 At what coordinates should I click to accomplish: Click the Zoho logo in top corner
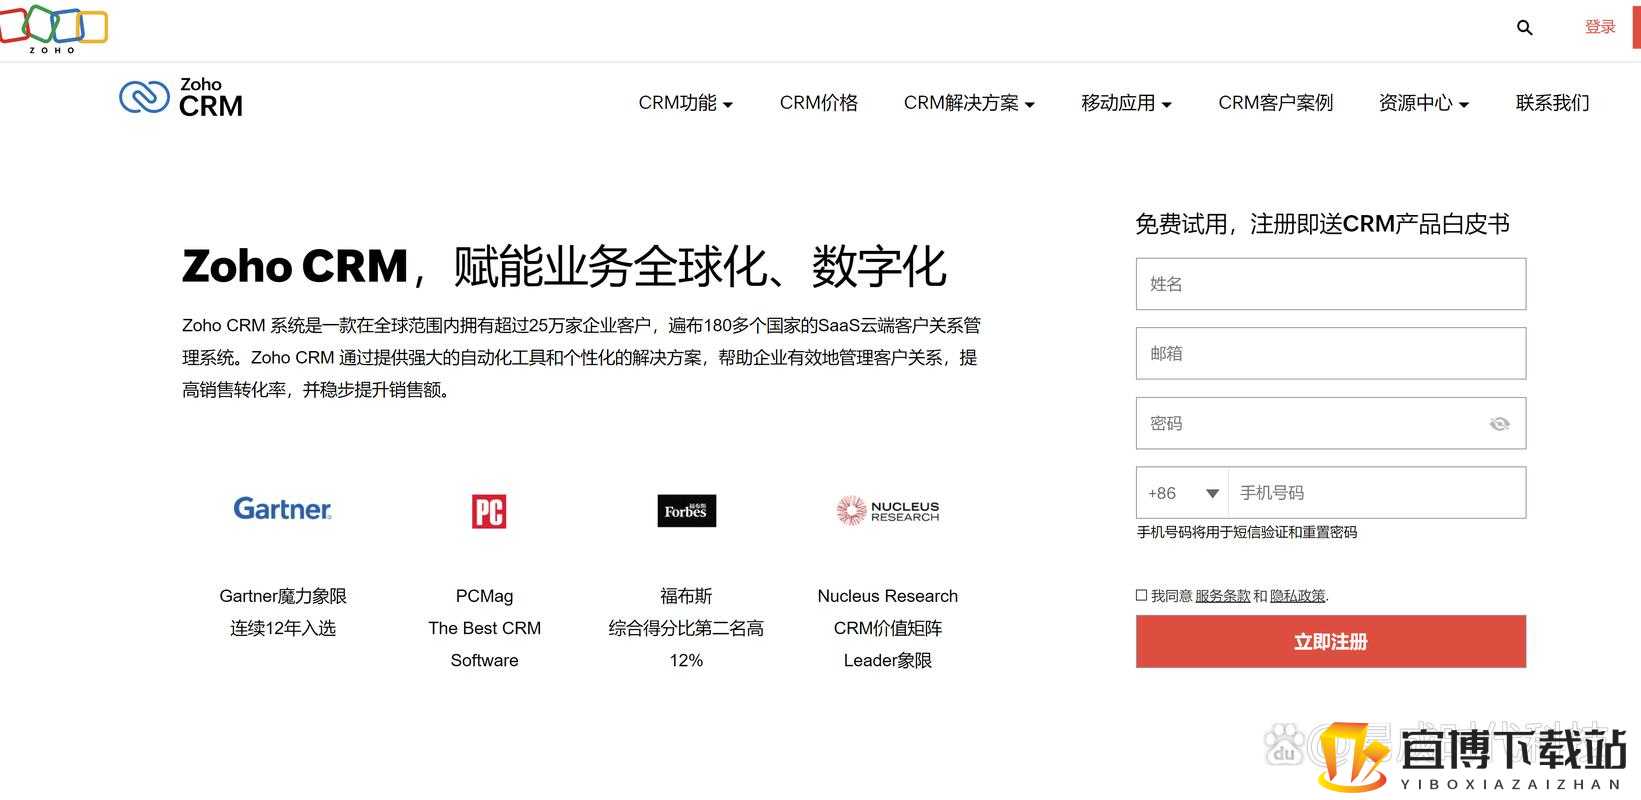tap(54, 28)
